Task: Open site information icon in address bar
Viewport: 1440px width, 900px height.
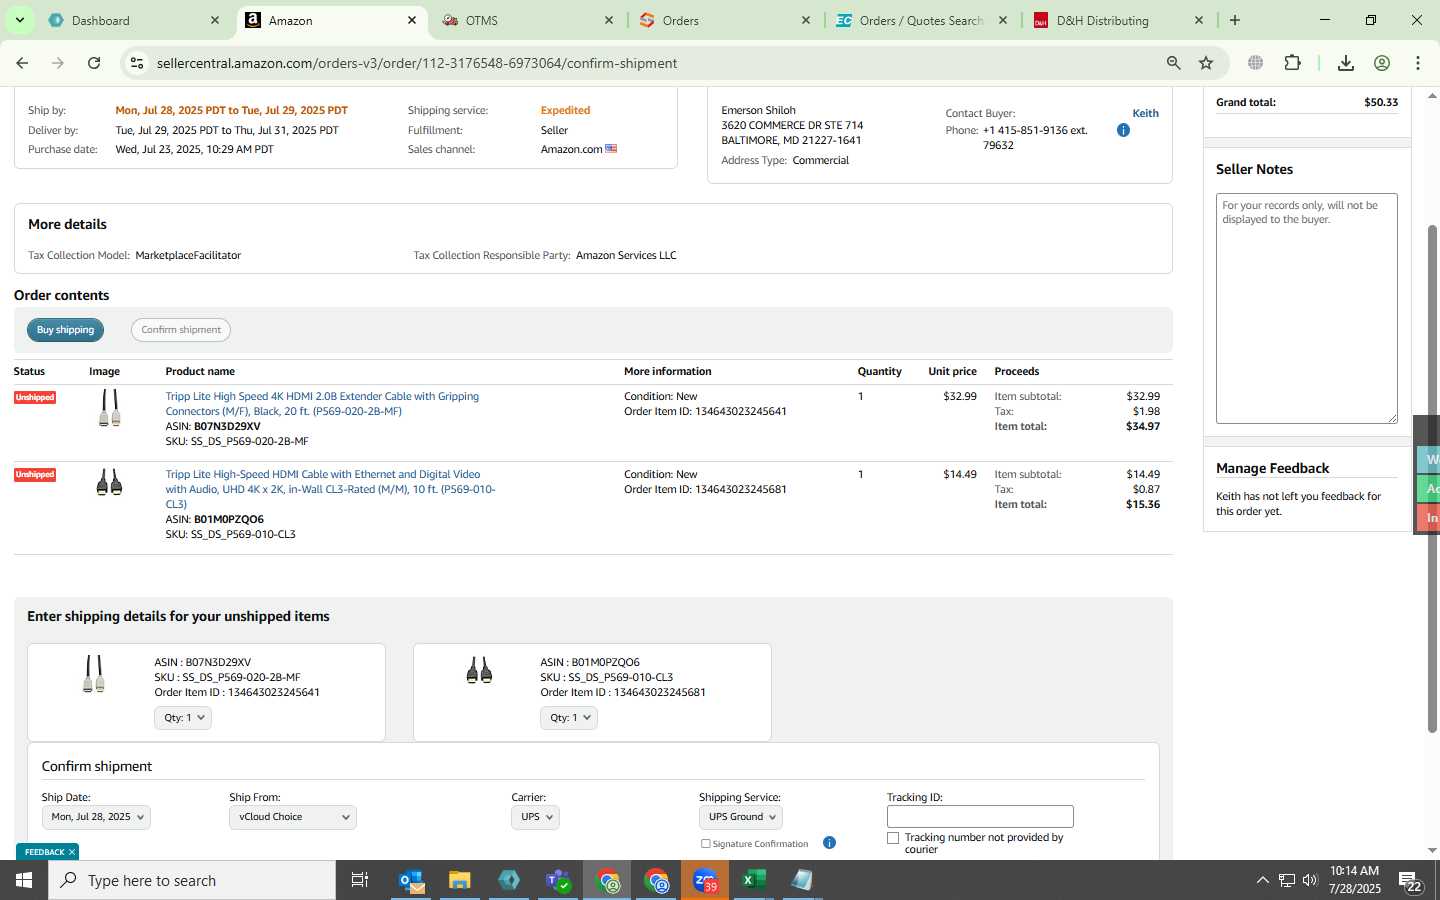Action: click(x=137, y=63)
